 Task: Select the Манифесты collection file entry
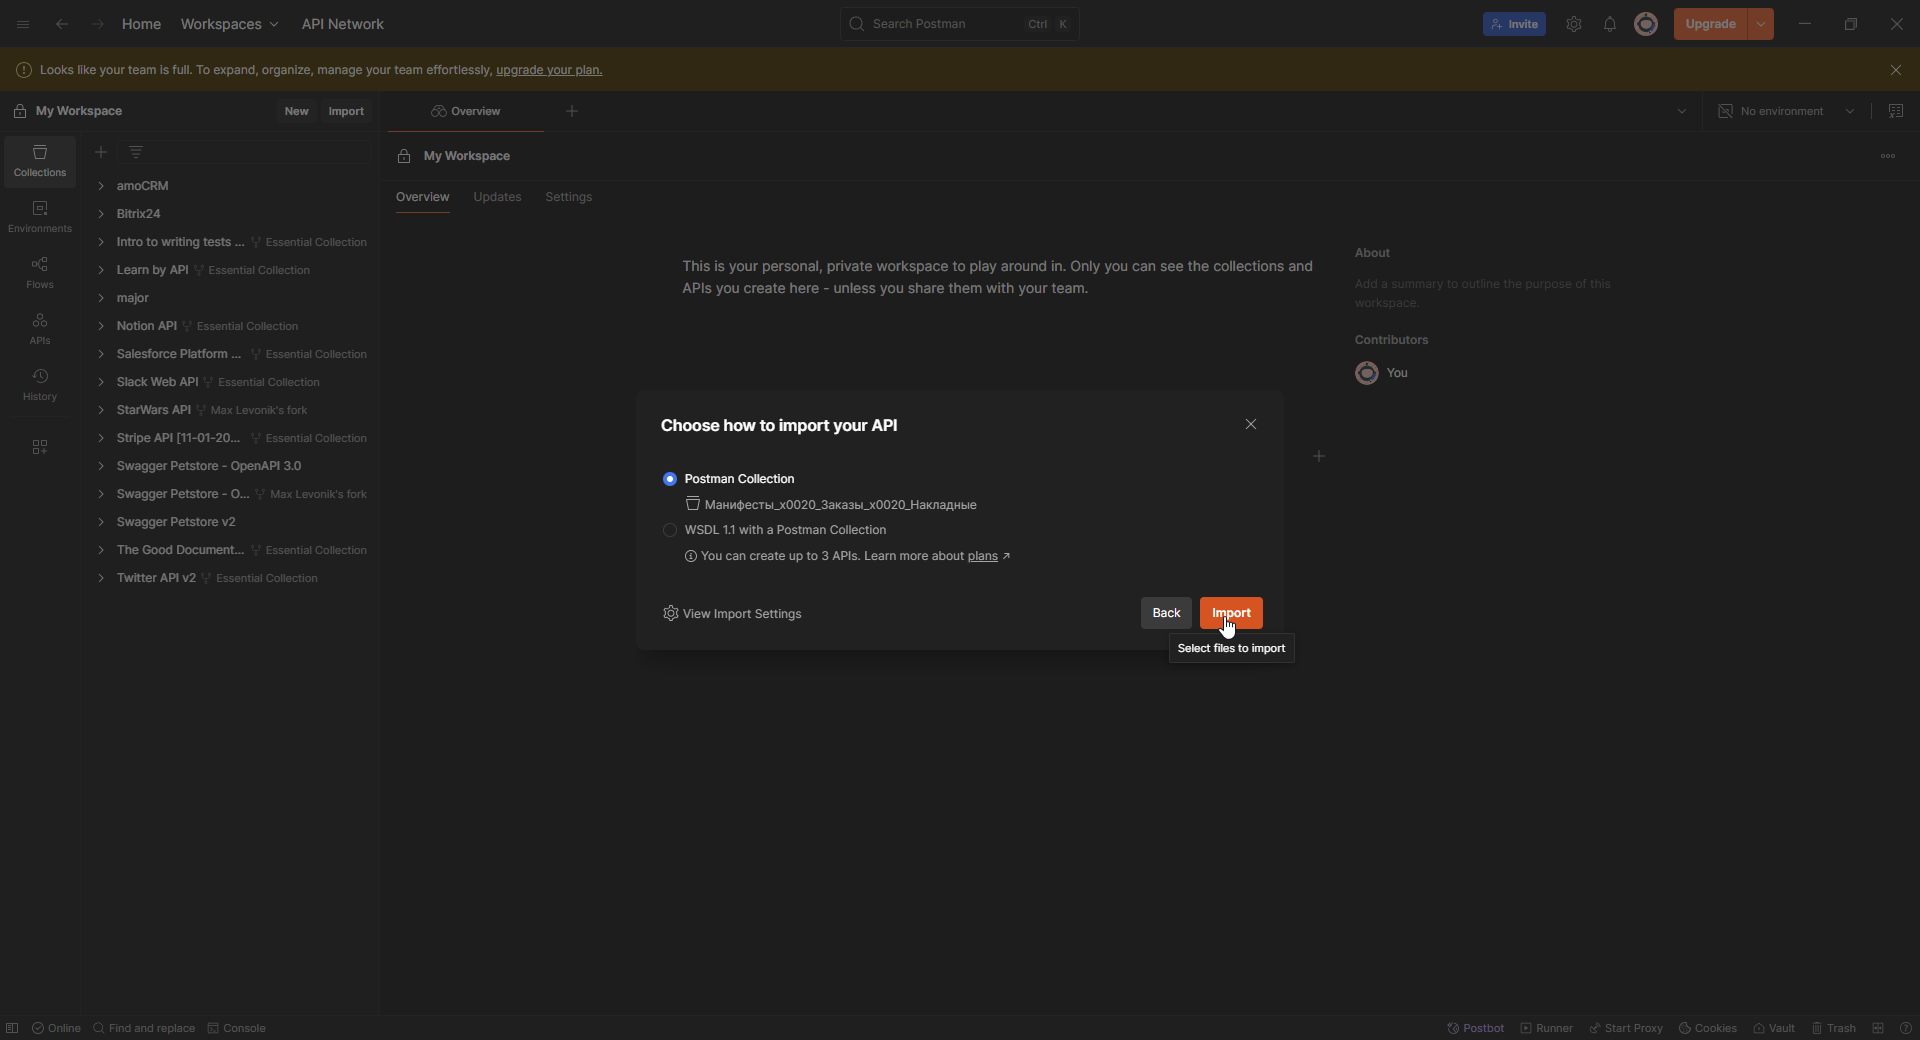(x=831, y=505)
